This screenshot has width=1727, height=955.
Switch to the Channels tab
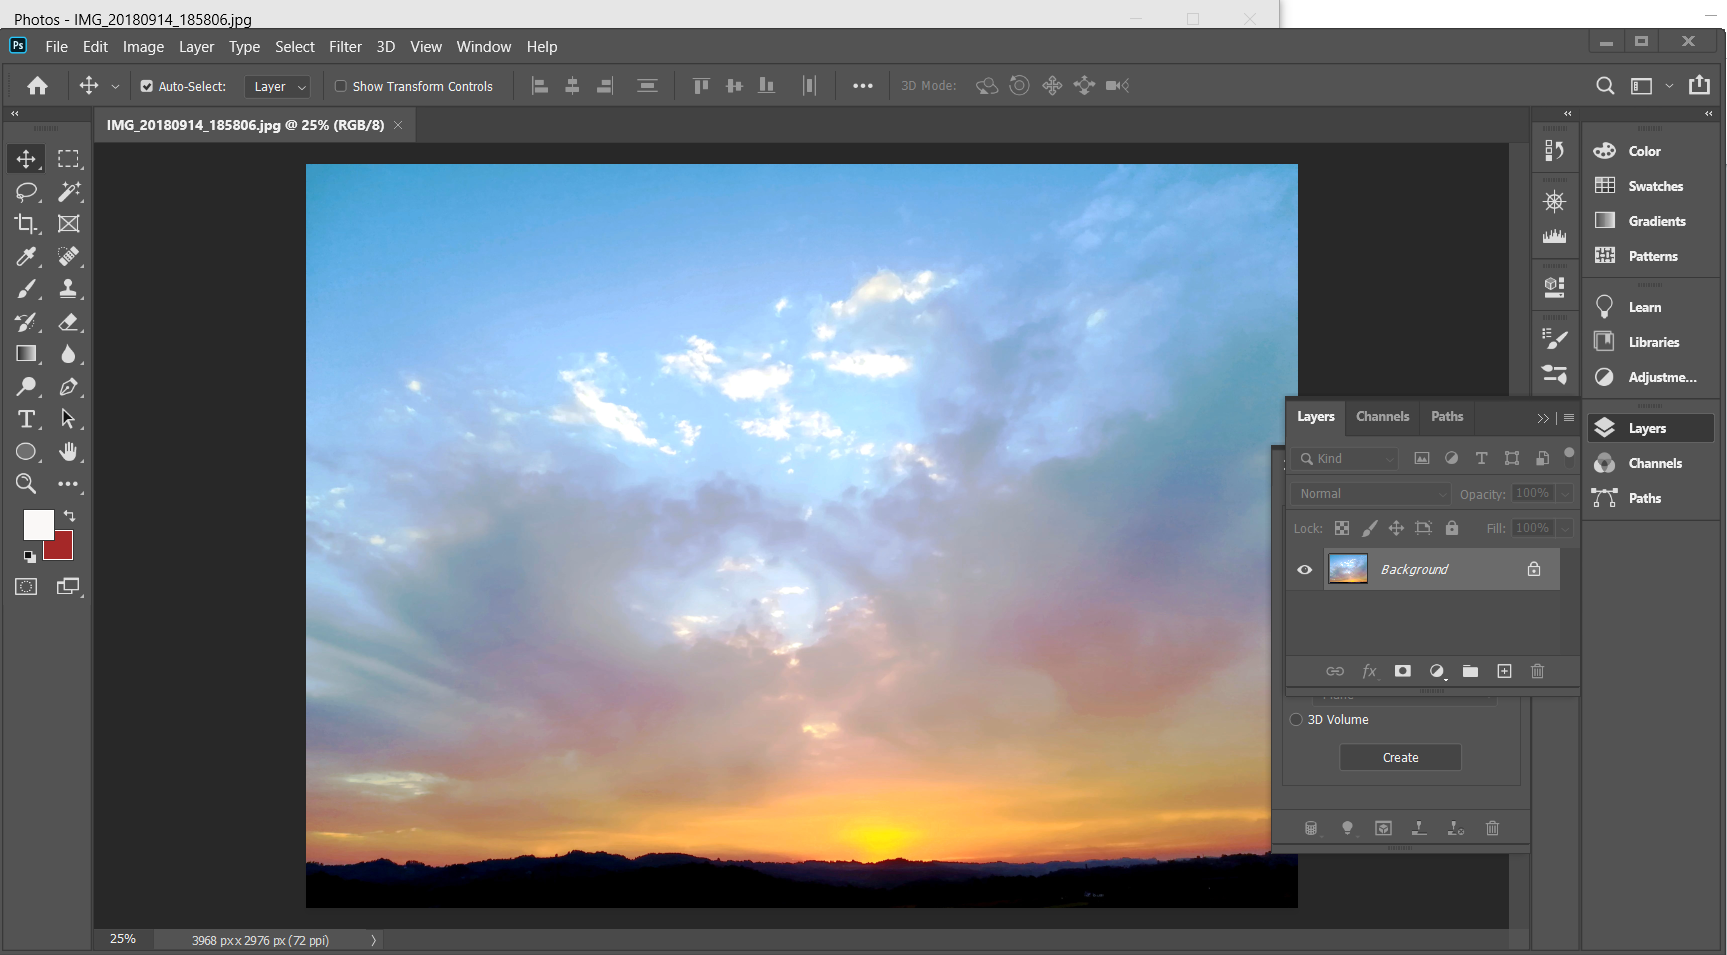tap(1382, 417)
